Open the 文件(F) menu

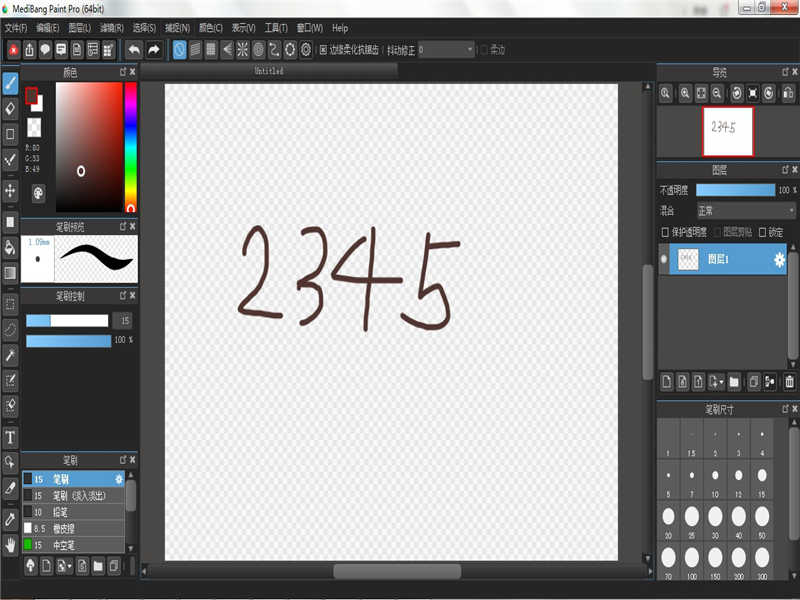tap(17, 28)
